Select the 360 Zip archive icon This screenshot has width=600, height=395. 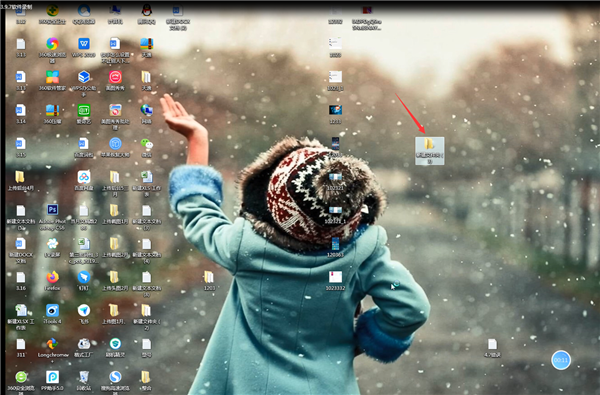(52, 114)
